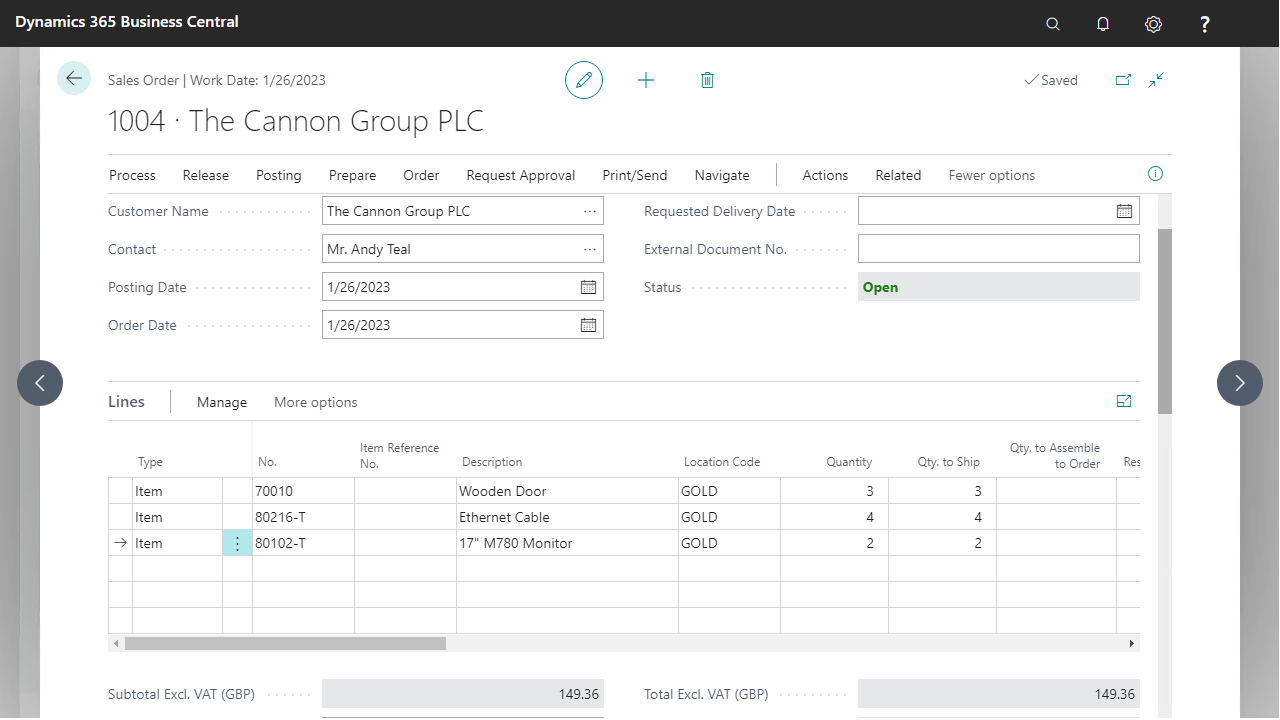1280x720 pixels.
Task: Open the Related menu
Action: click(x=898, y=175)
